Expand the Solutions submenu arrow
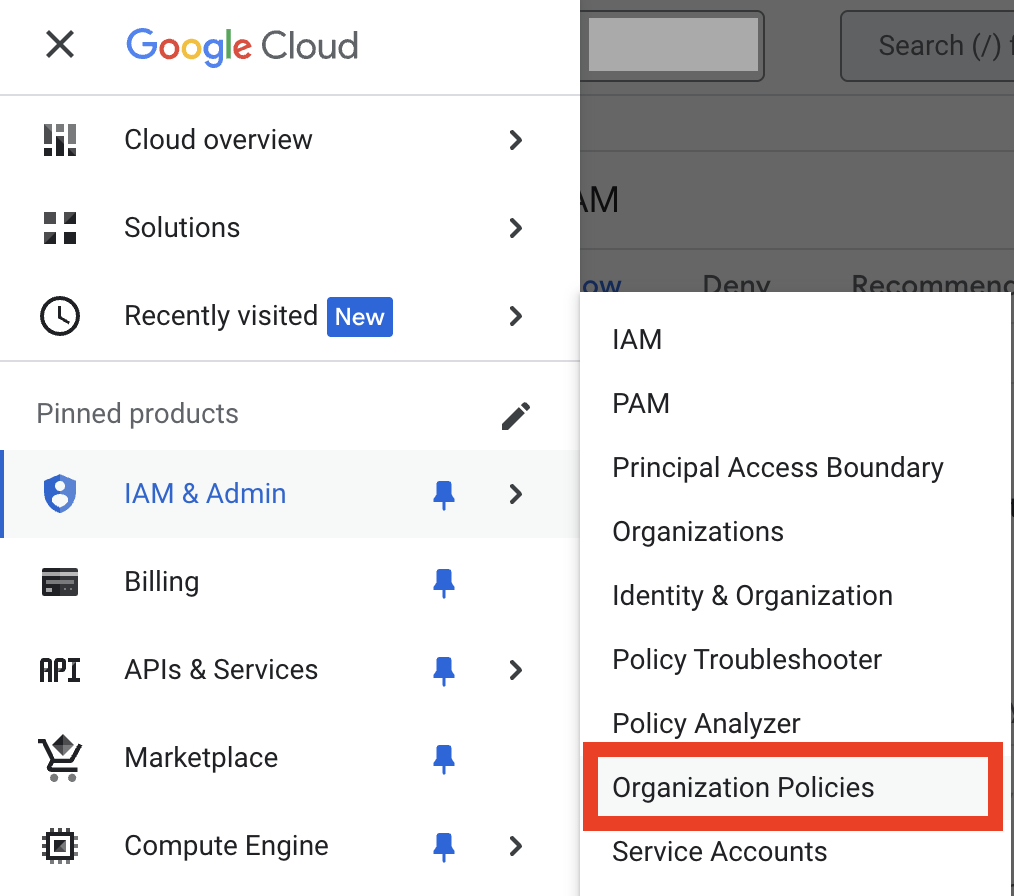This screenshot has width=1014, height=896. pos(515,228)
